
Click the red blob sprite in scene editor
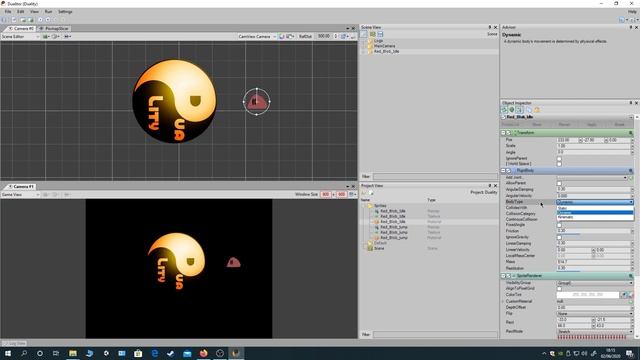coord(257,102)
